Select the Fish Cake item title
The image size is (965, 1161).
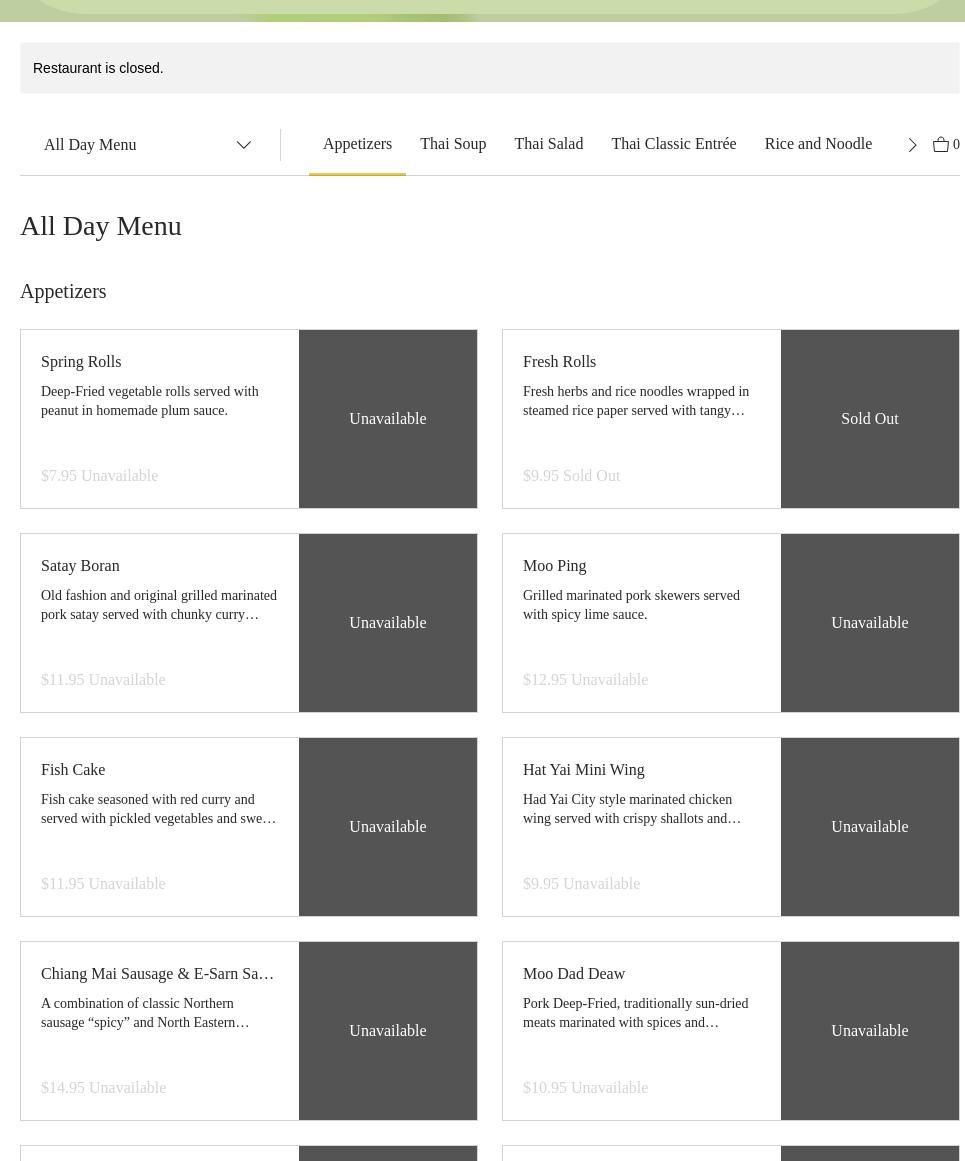pyautogui.click(x=73, y=770)
